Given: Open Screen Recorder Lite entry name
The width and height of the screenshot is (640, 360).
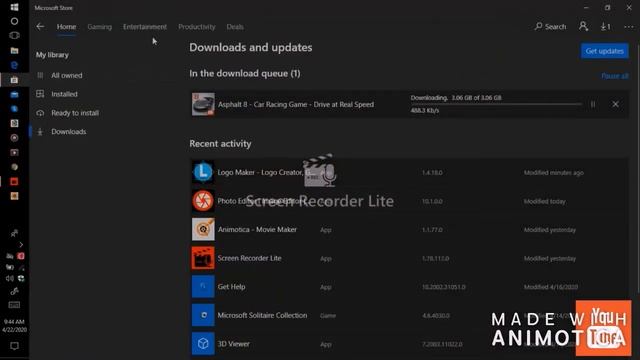Looking at the screenshot, I should pyautogui.click(x=249, y=258).
